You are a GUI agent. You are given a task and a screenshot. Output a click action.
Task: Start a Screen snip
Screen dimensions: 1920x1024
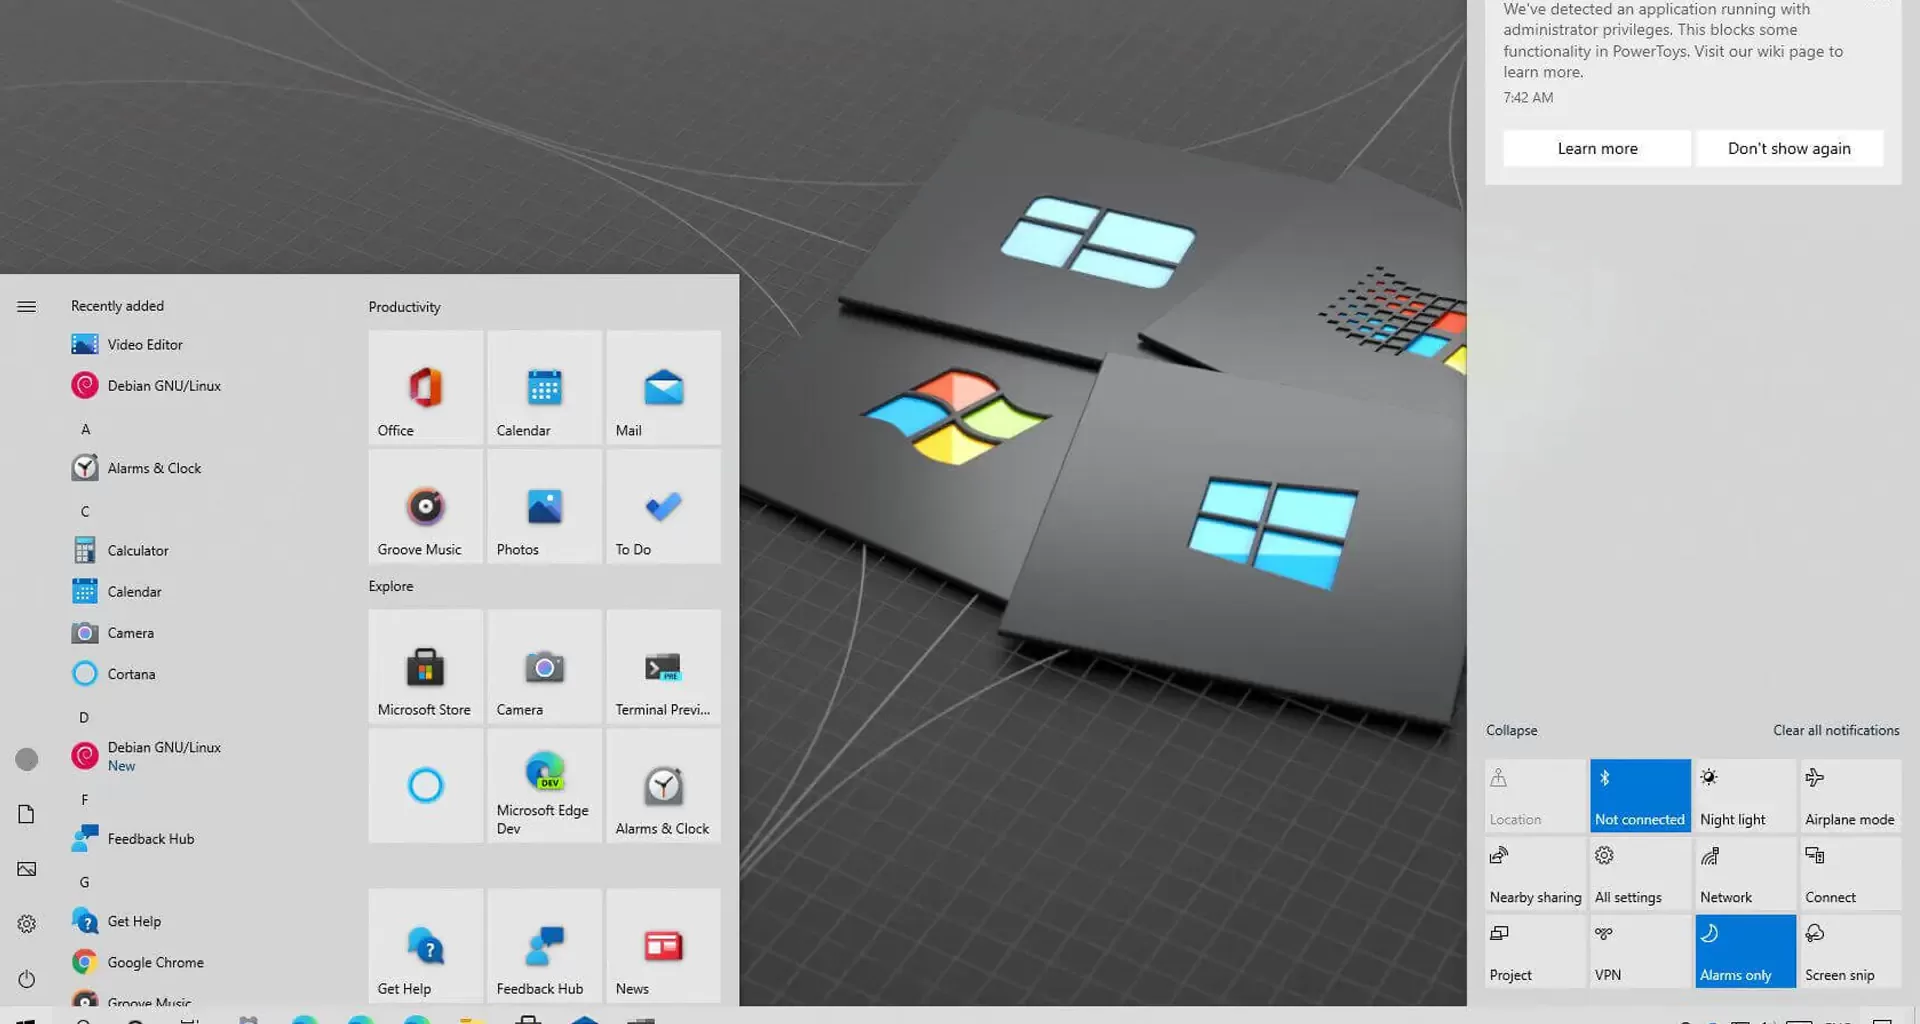click(x=1850, y=952)
